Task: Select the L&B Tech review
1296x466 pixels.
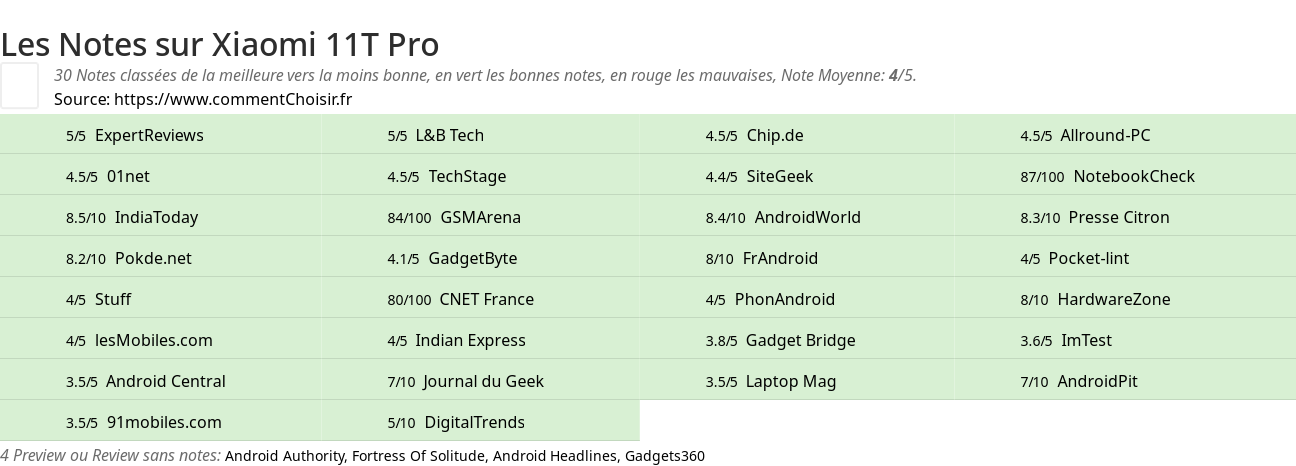Action: coord(450,135)
